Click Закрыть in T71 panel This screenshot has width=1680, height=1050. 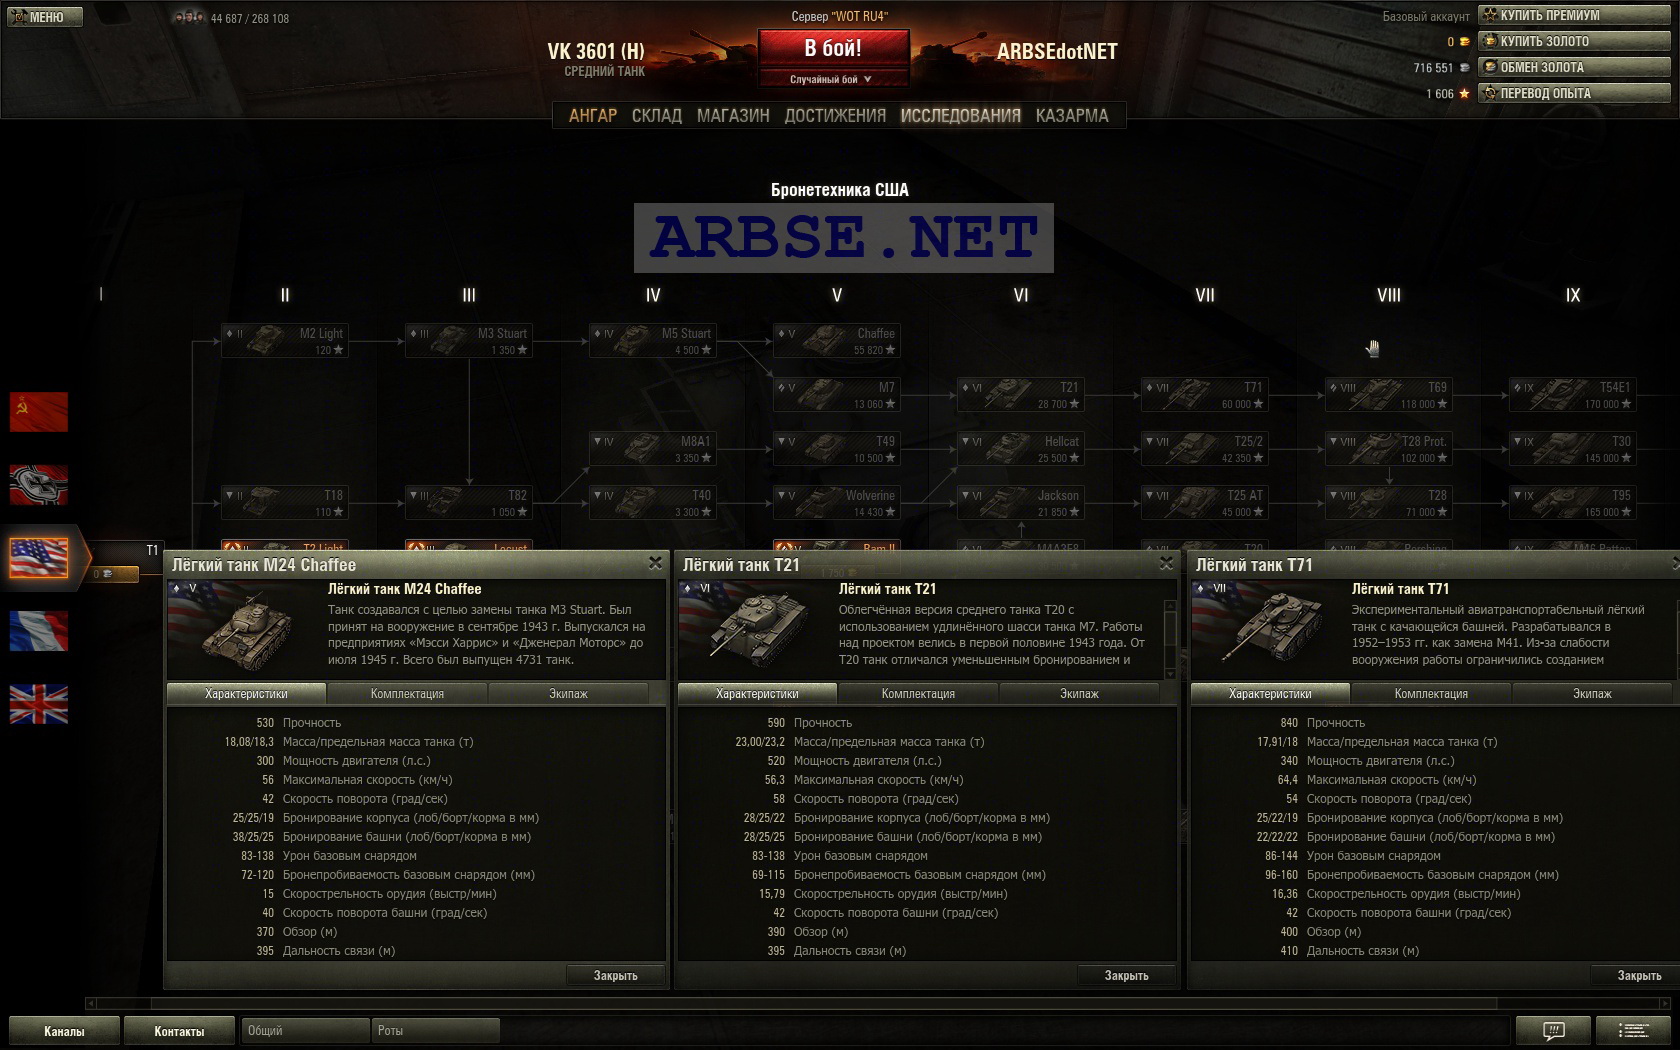(x=1638, y=976)
